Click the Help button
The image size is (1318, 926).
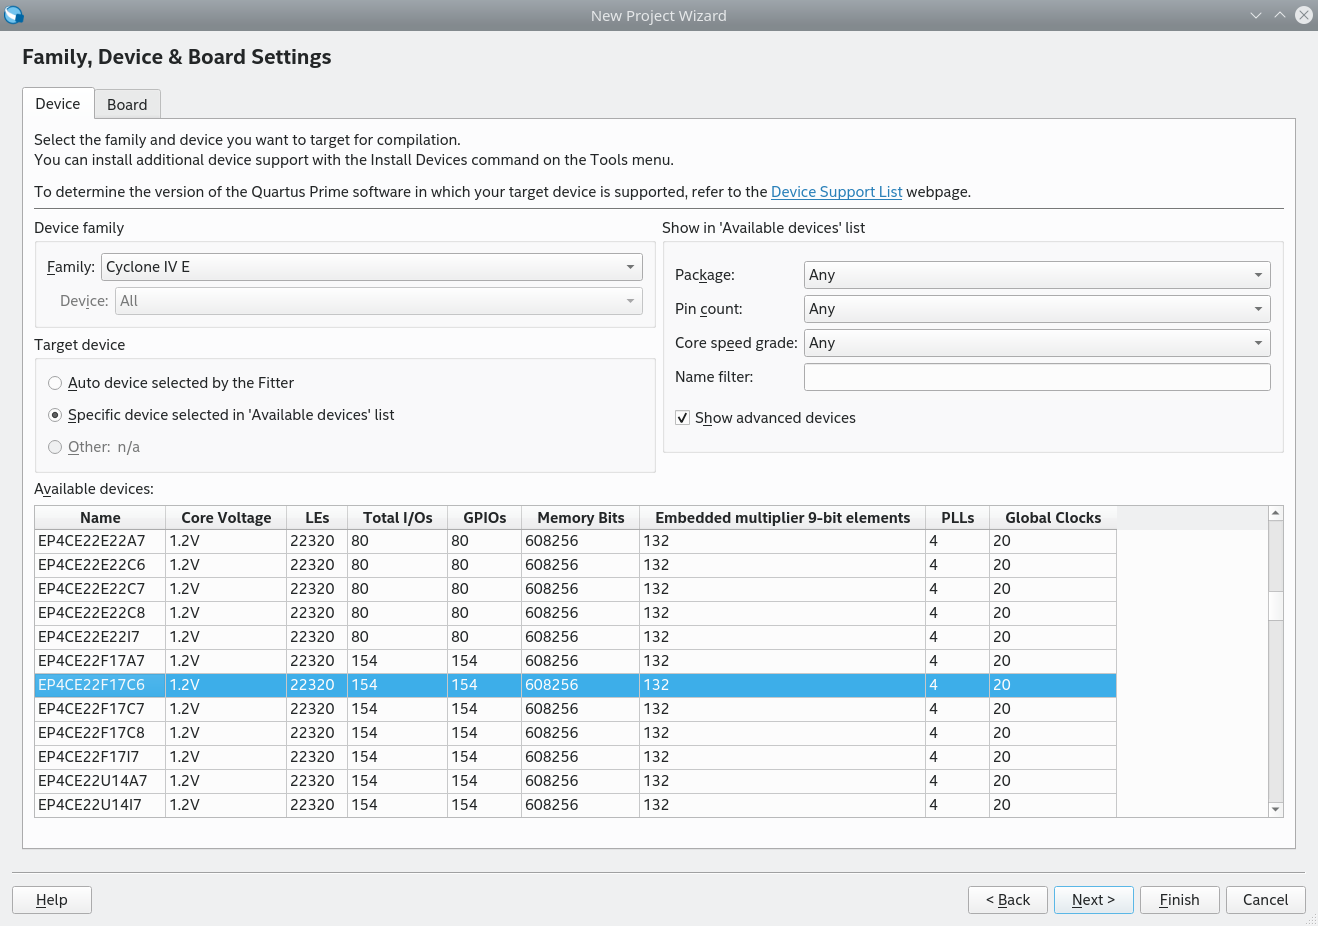click(x=52, y=900)
